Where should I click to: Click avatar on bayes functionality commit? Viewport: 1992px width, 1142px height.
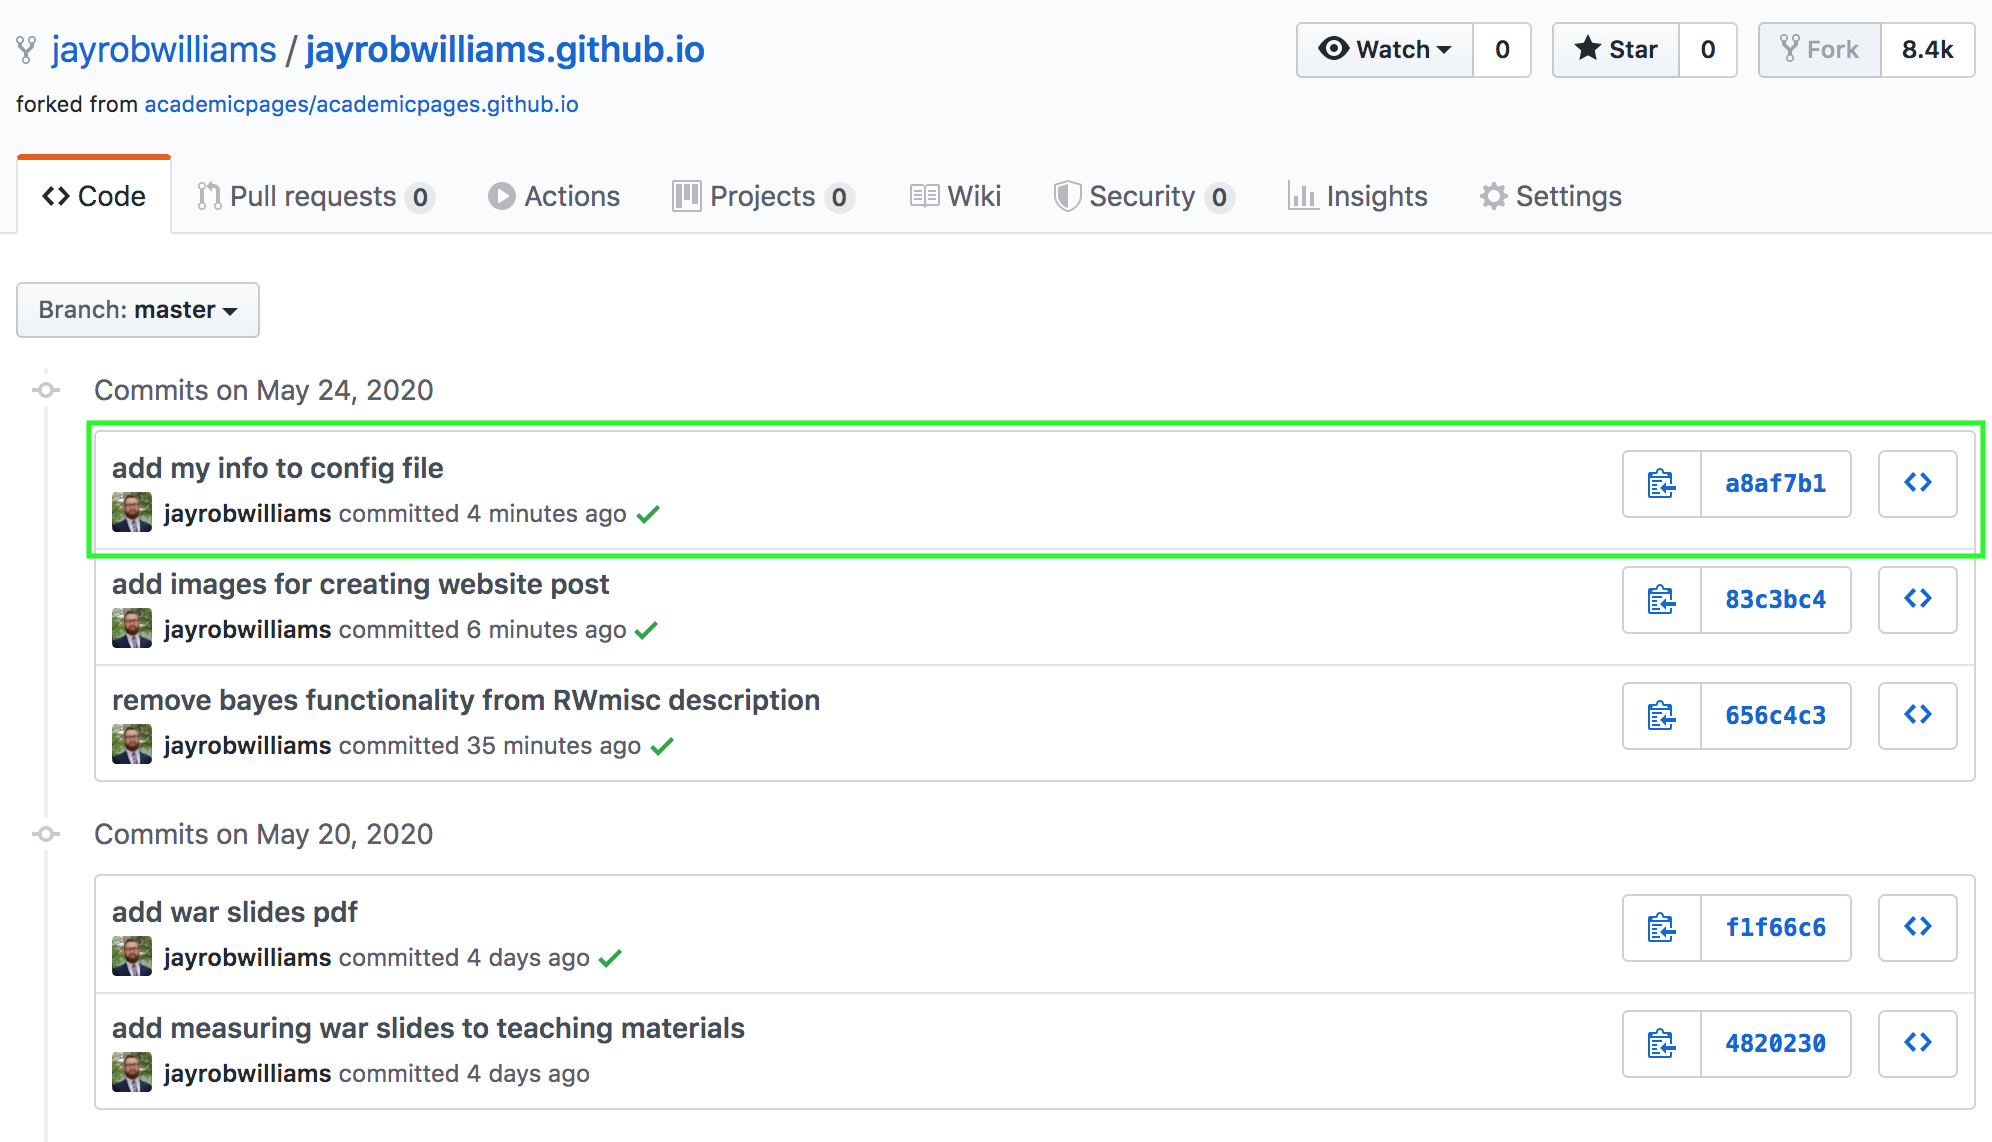pos(132,745)
